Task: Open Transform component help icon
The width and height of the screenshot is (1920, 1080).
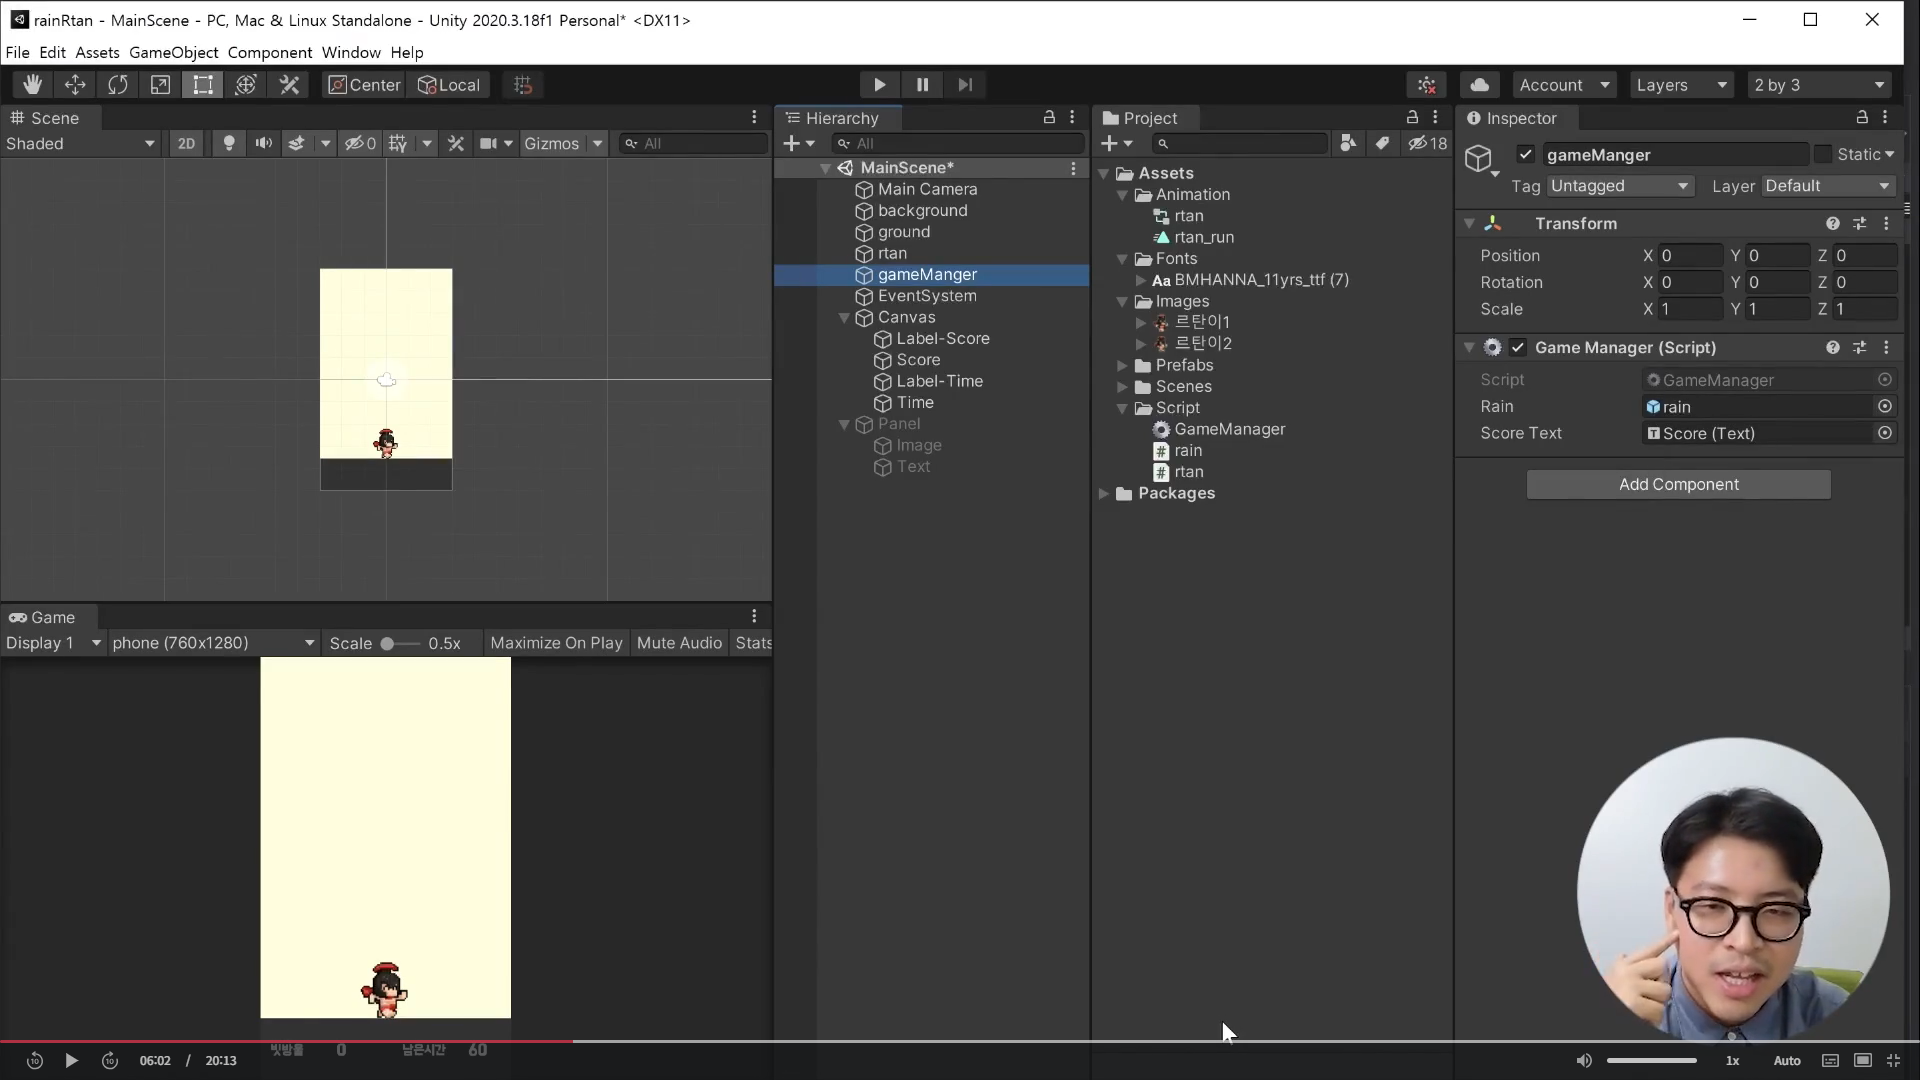Action: (1832, 224)
